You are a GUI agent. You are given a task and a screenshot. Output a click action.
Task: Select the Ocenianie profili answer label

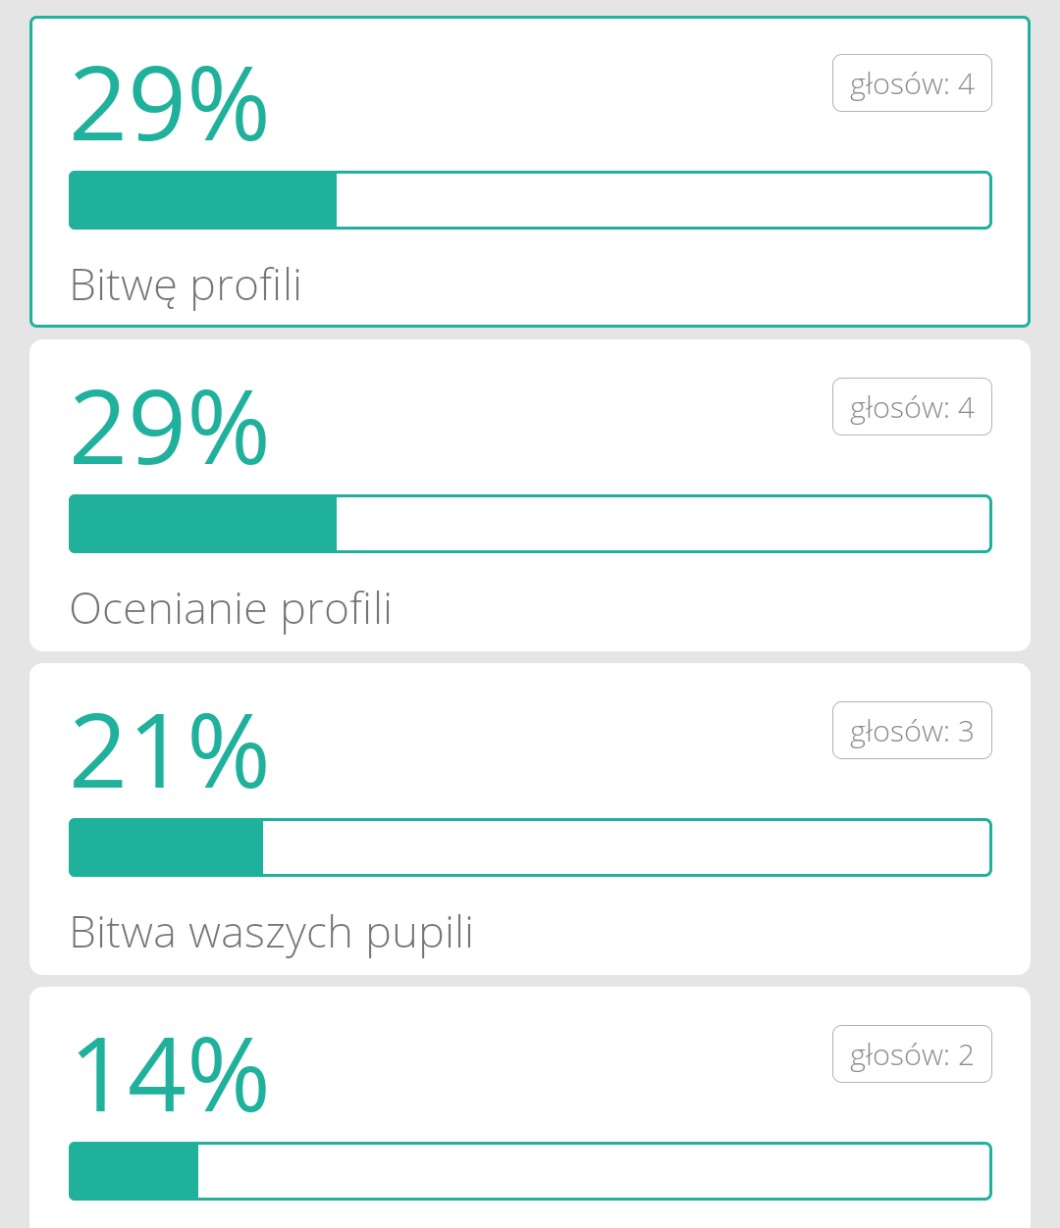point(231,609)
